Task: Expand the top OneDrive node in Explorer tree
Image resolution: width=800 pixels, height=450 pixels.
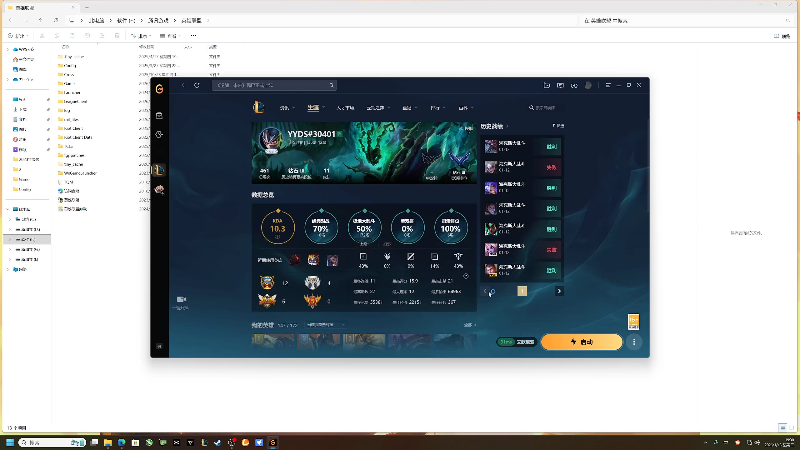Action: pos(8,49)
